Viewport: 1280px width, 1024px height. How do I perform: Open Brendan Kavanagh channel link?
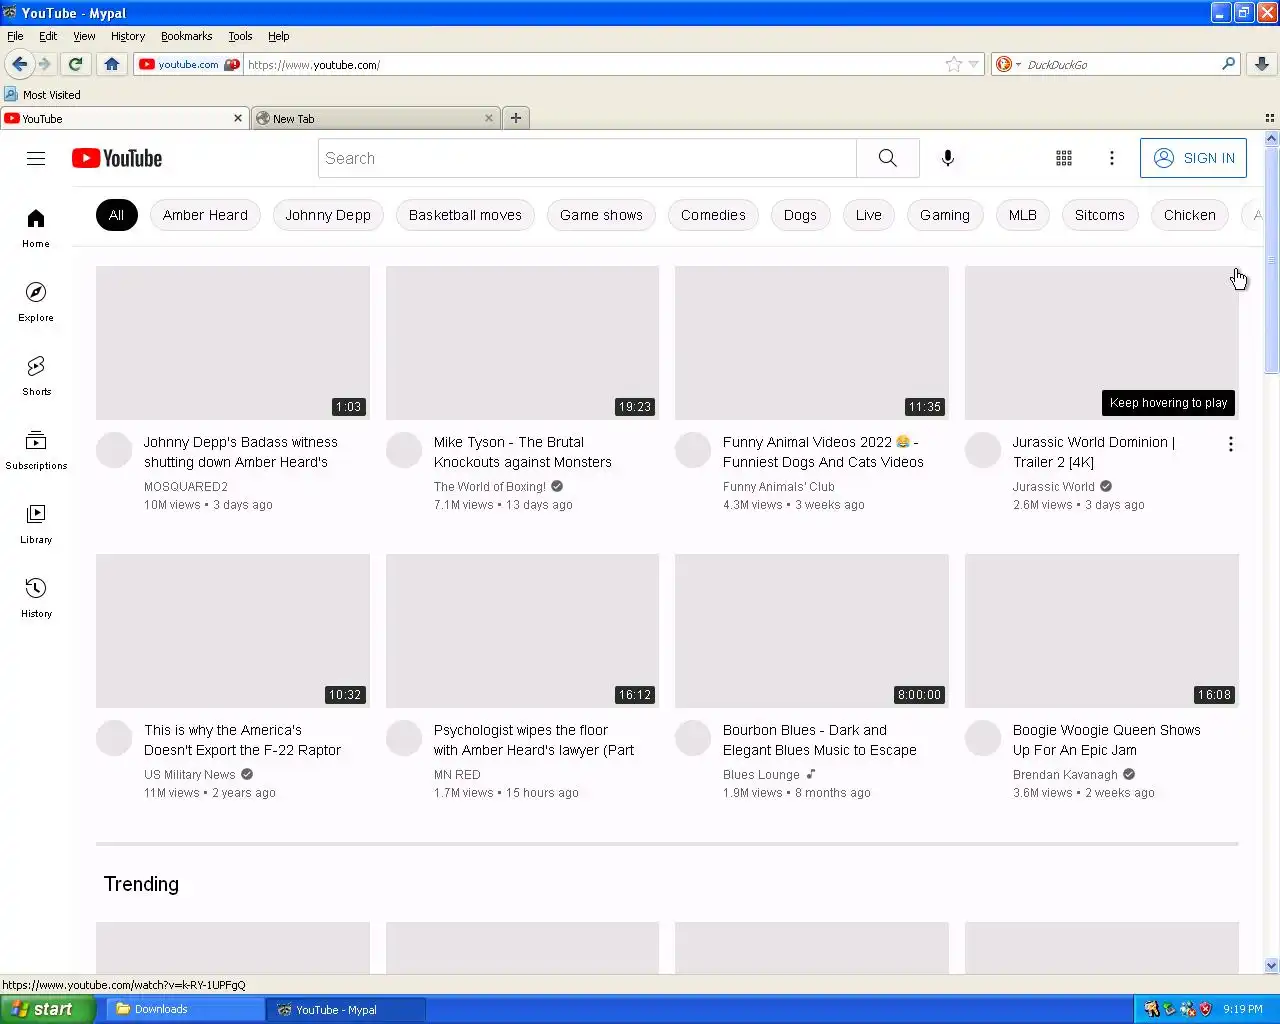1065,775
